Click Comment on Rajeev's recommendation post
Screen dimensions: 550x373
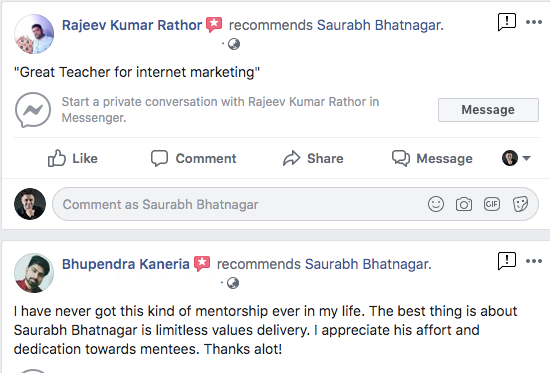(x=194, y=158)
